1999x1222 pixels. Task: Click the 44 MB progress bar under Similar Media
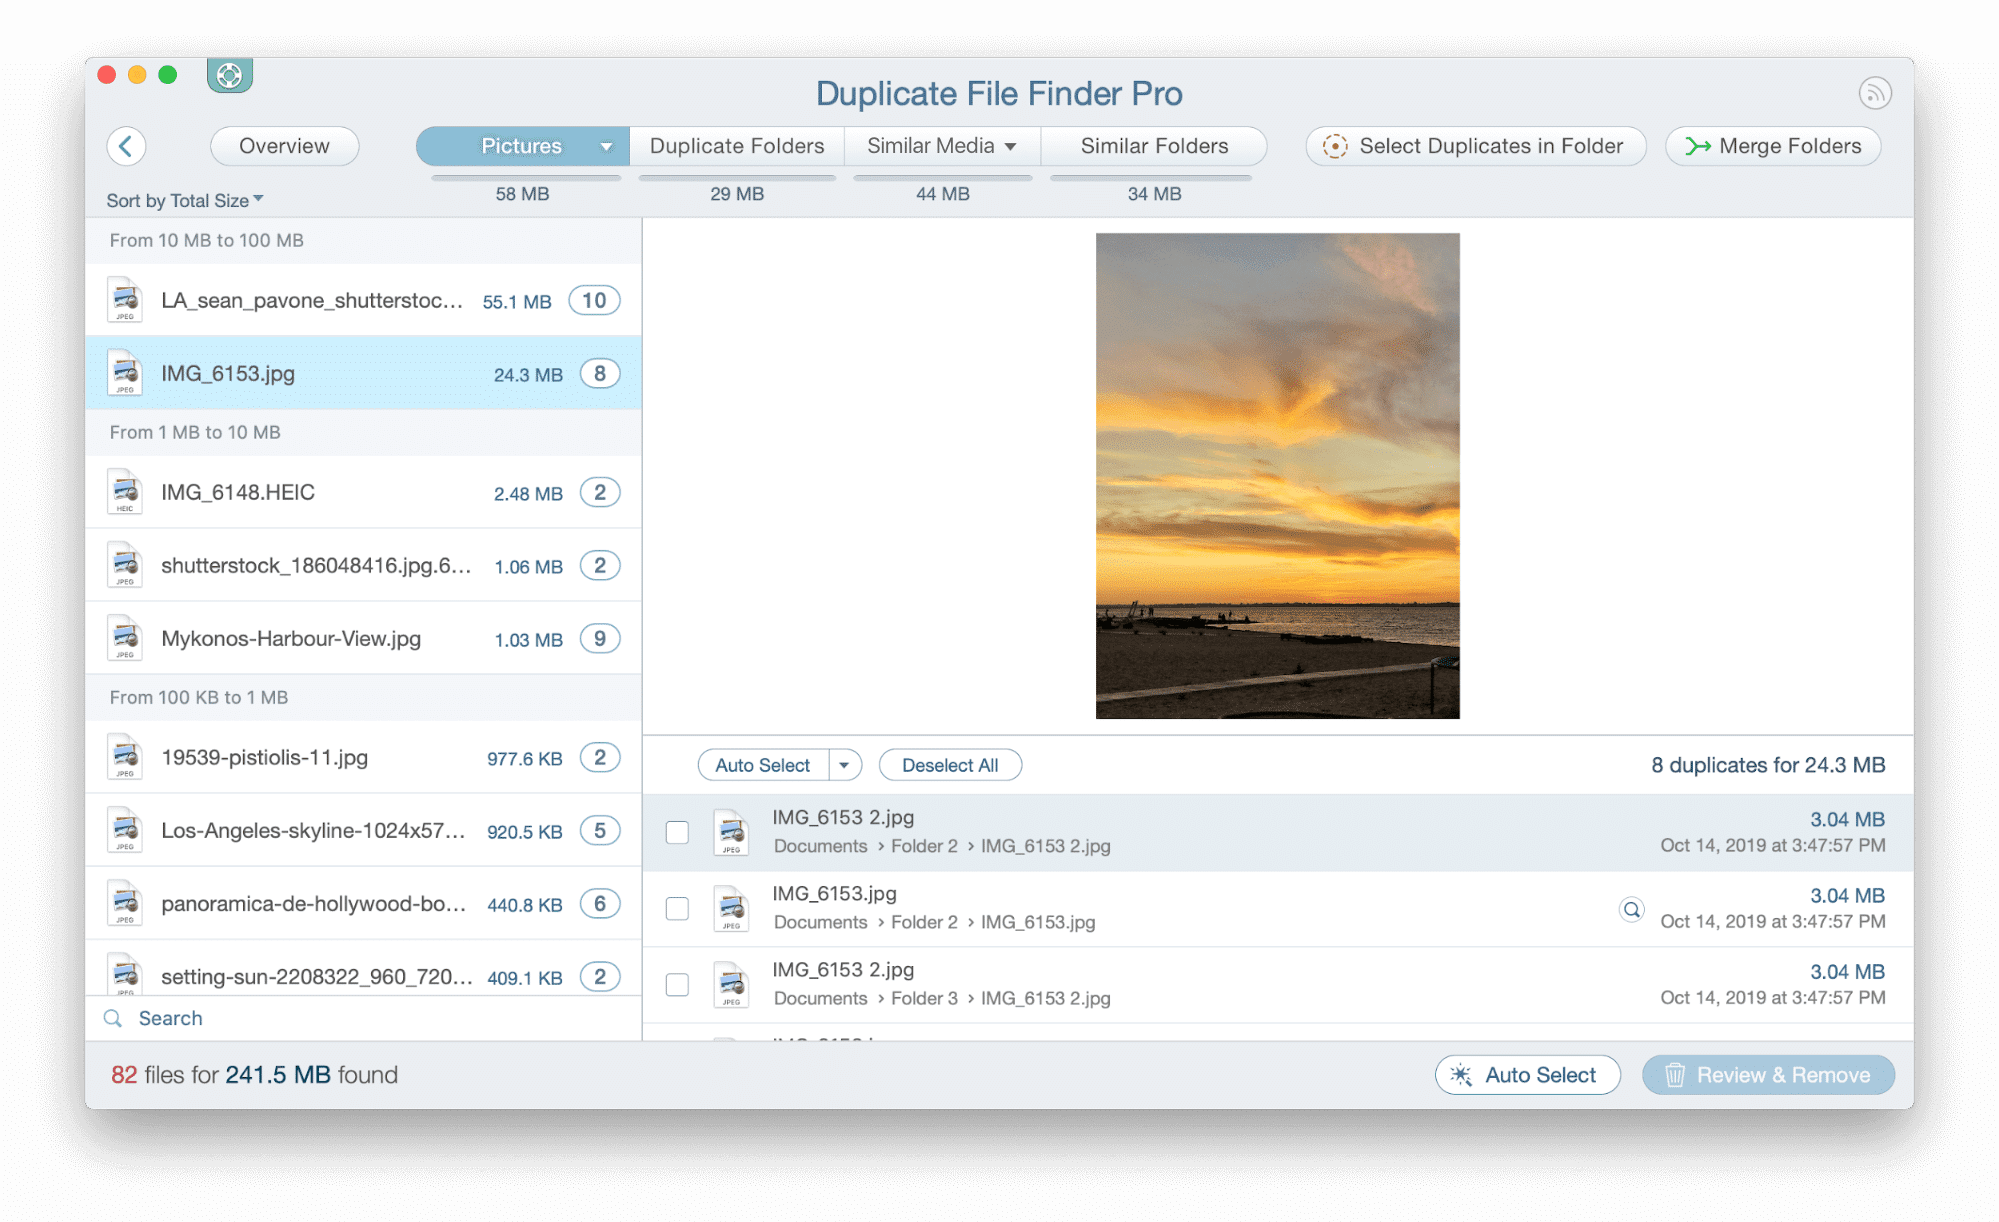(x=941, y=179)
